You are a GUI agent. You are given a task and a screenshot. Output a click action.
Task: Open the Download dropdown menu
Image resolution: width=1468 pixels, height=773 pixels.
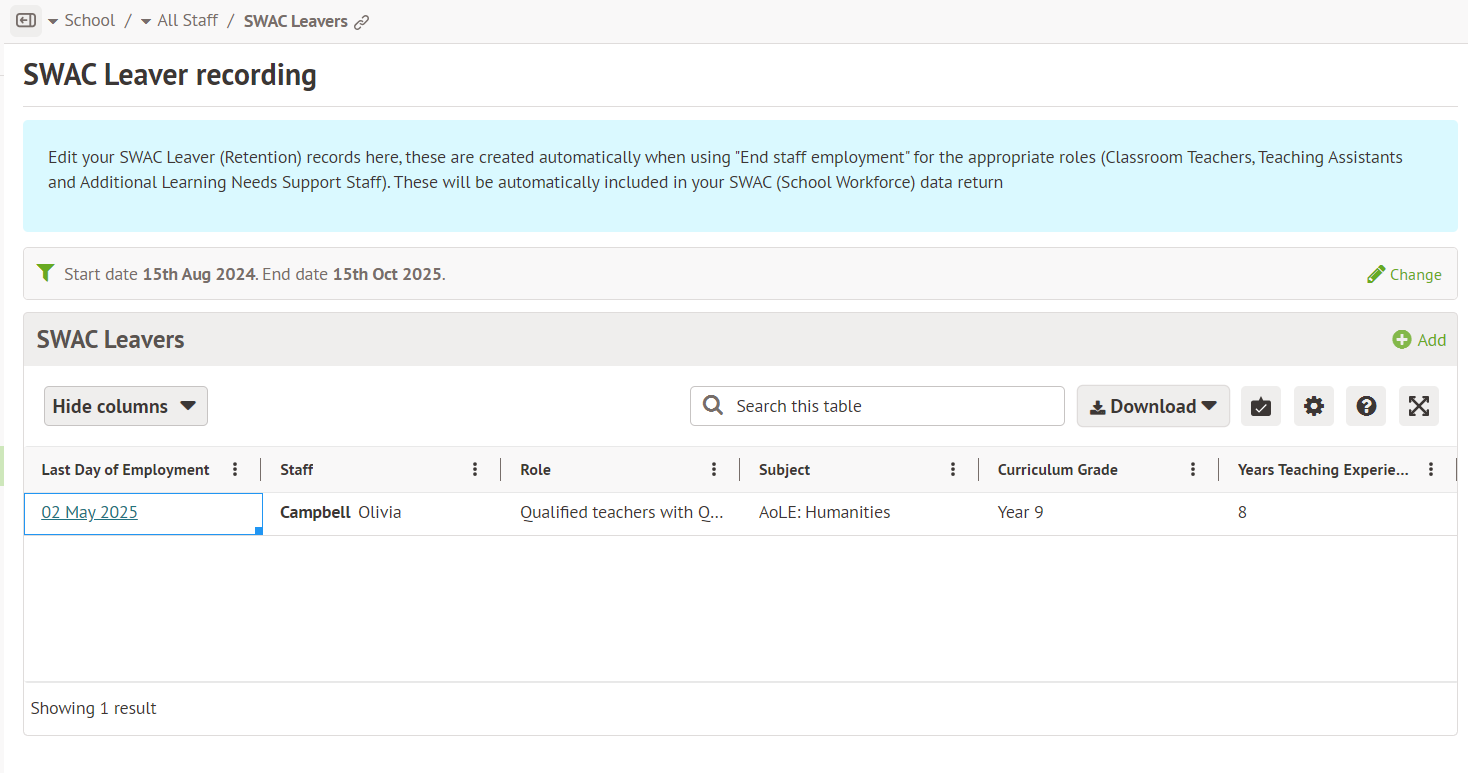coord(1152,406)
